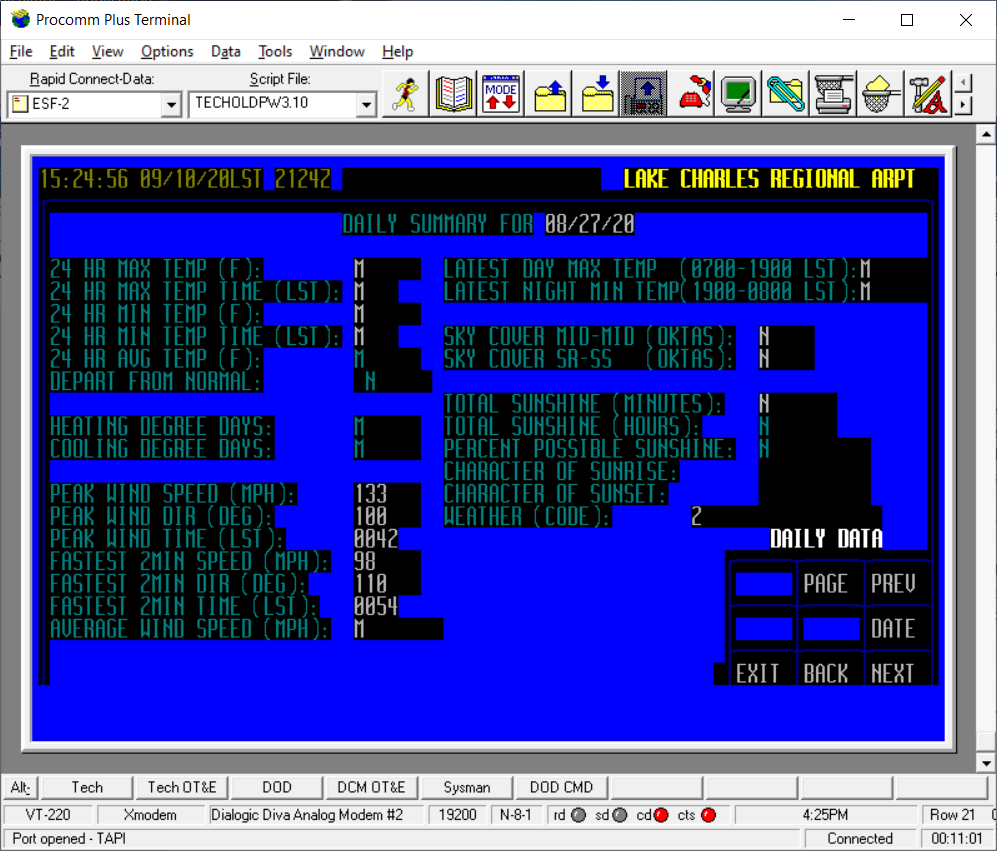Viewport: 997px width, 851px height.
Task: Click the monitor setup icon
Action: click(738, 94)
